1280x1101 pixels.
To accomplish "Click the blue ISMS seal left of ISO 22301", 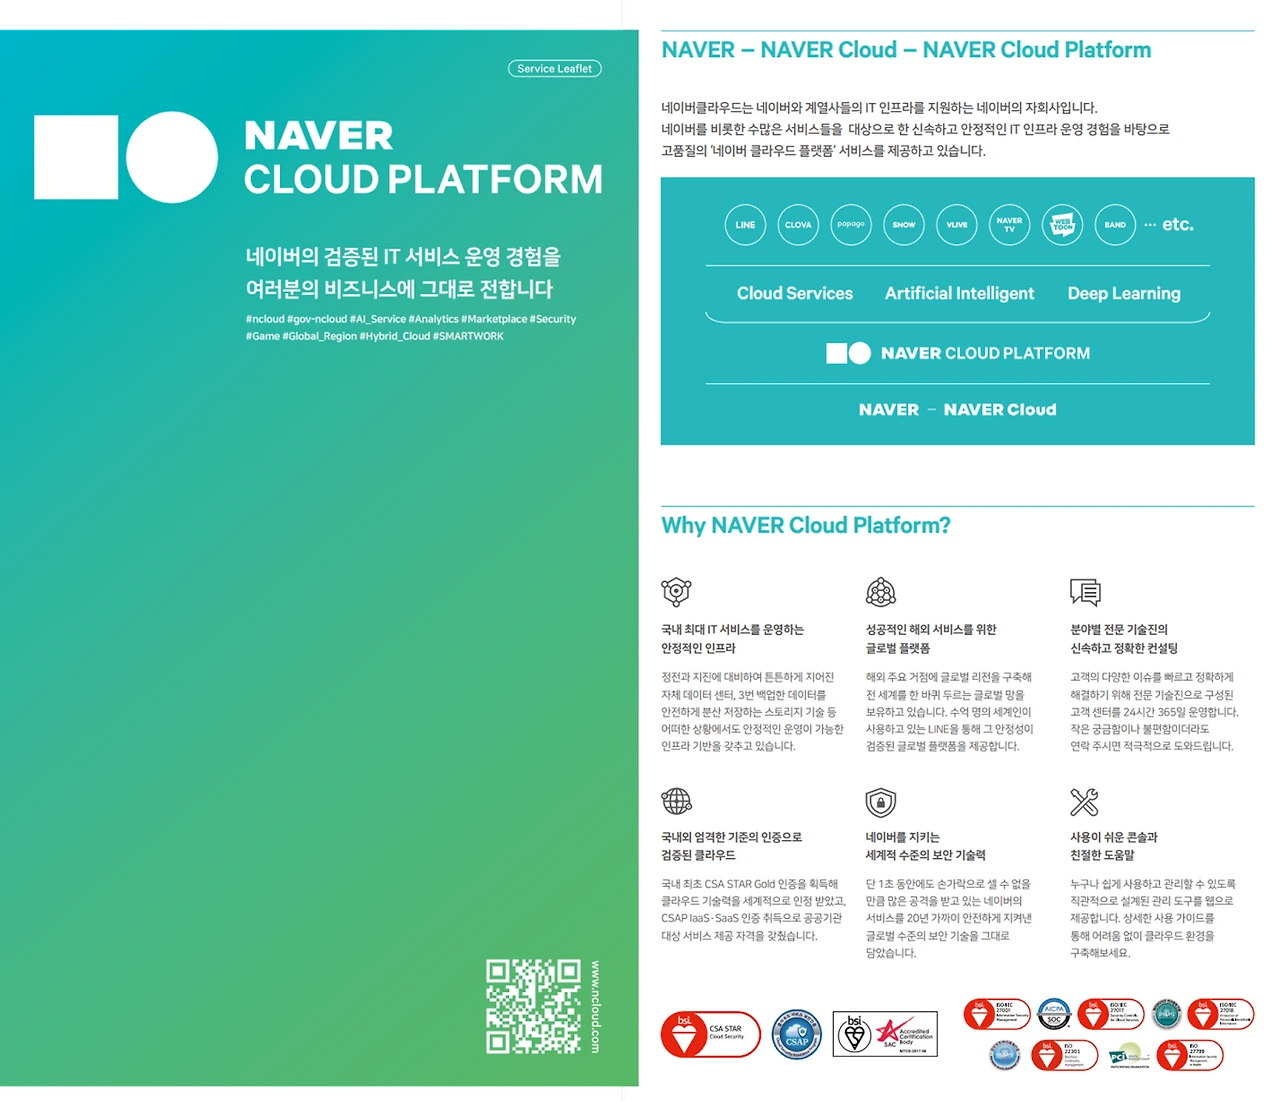I will [x=1005, y=1055].
